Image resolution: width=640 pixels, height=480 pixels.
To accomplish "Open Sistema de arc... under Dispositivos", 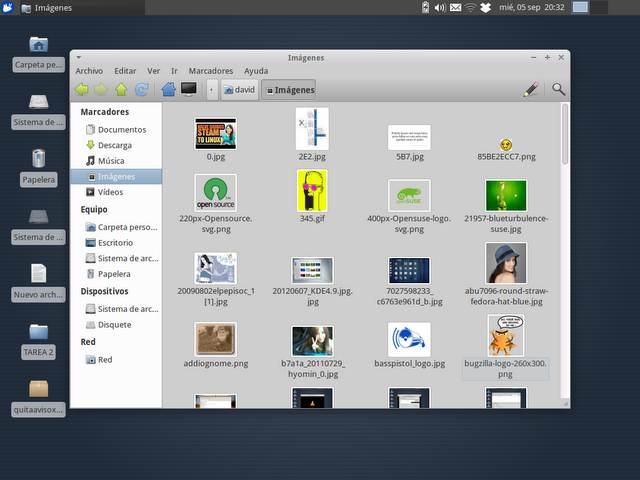I will point(116,309).
